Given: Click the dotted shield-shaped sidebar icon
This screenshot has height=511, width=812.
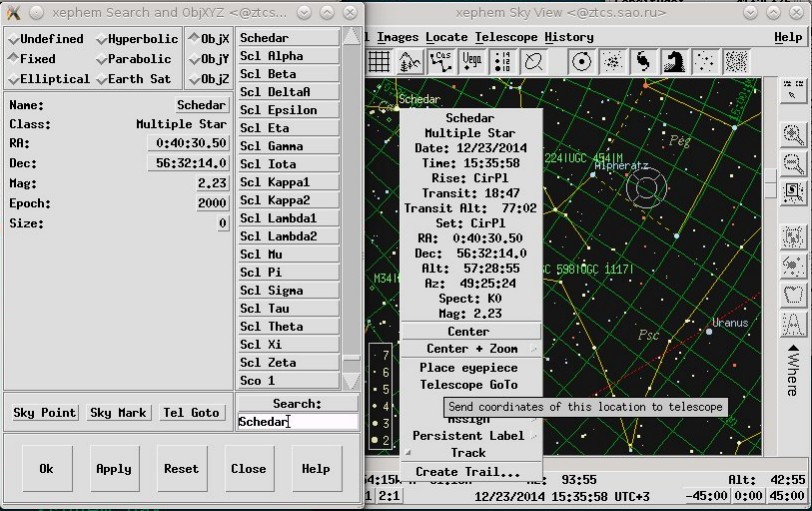Looking at the screenshot, I should [793, 296].
